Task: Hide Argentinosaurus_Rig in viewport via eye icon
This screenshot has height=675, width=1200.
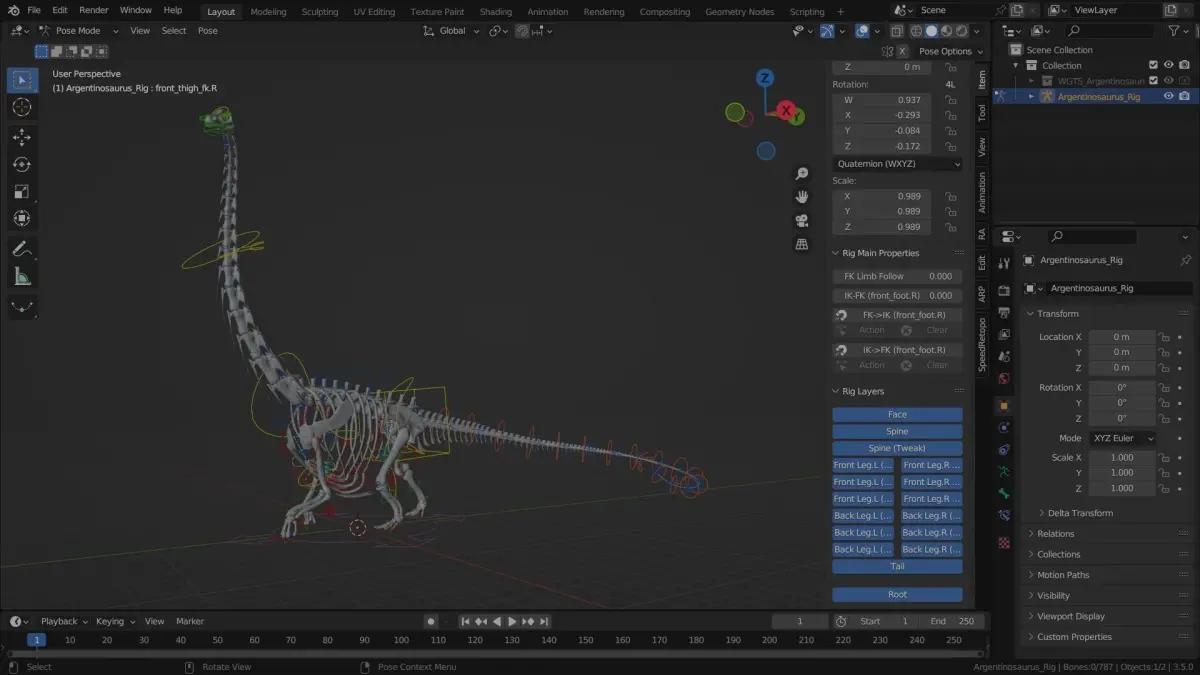Action: pos(1168,97)
